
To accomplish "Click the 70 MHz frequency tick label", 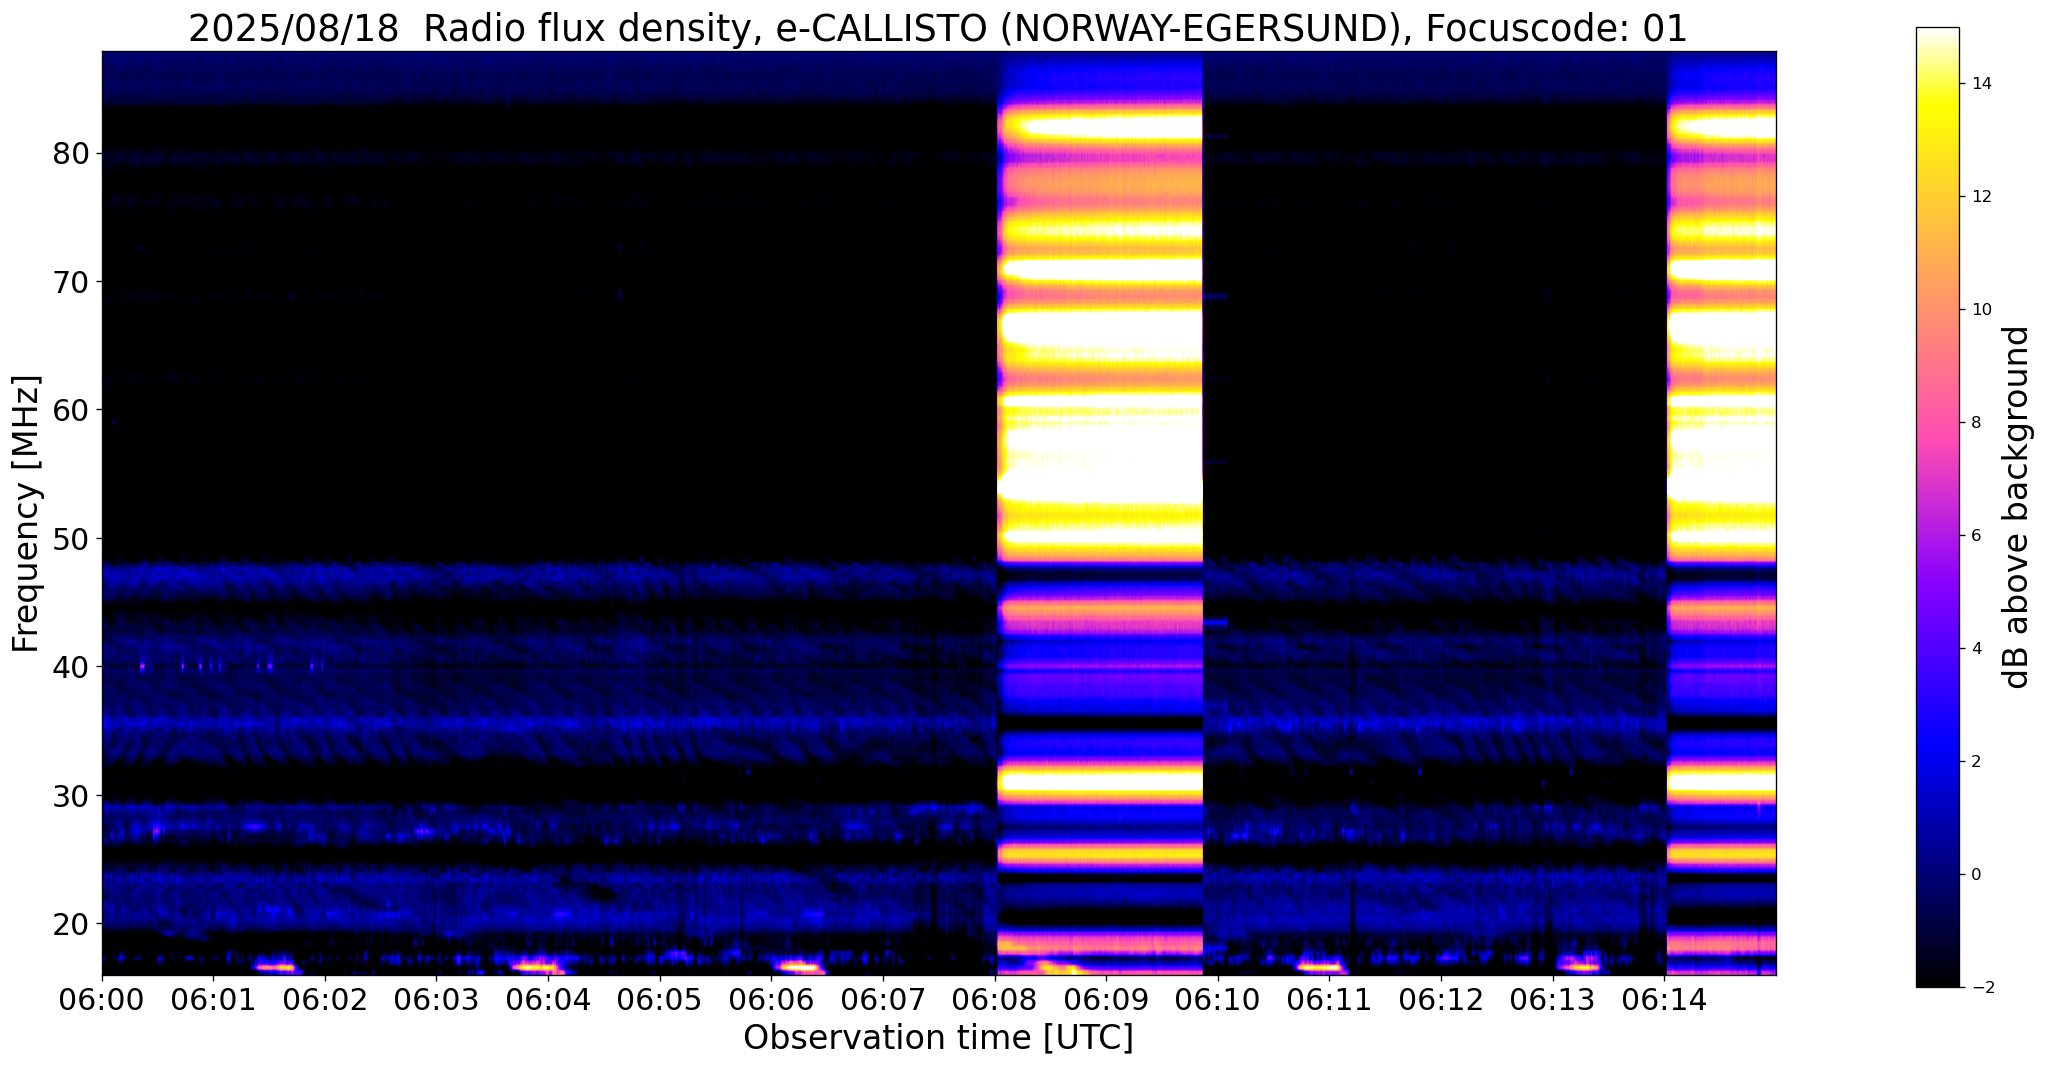I will 72,282.
